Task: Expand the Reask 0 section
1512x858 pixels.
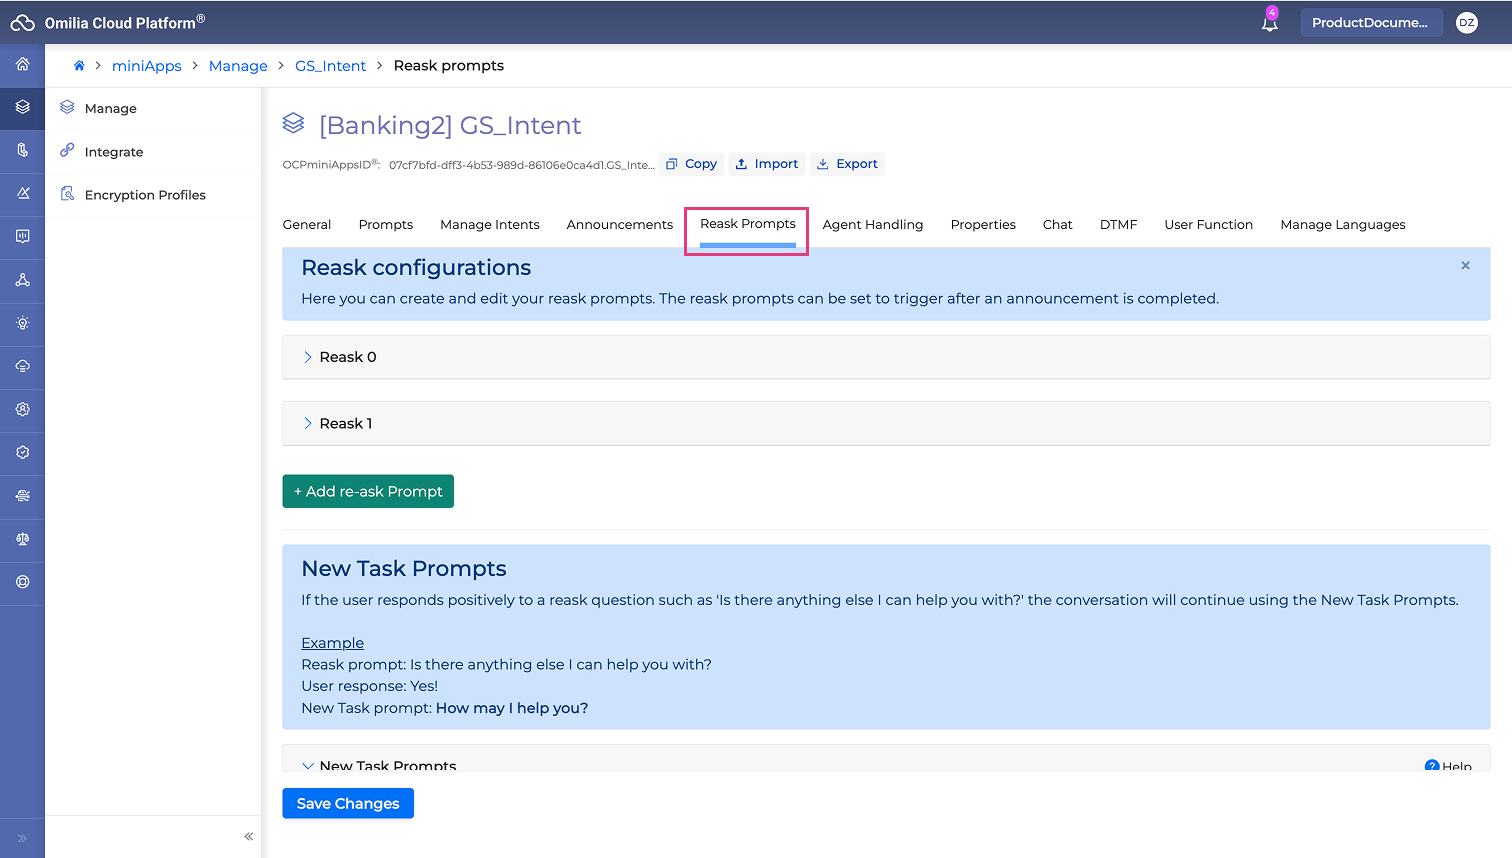Action: (308, 357)
